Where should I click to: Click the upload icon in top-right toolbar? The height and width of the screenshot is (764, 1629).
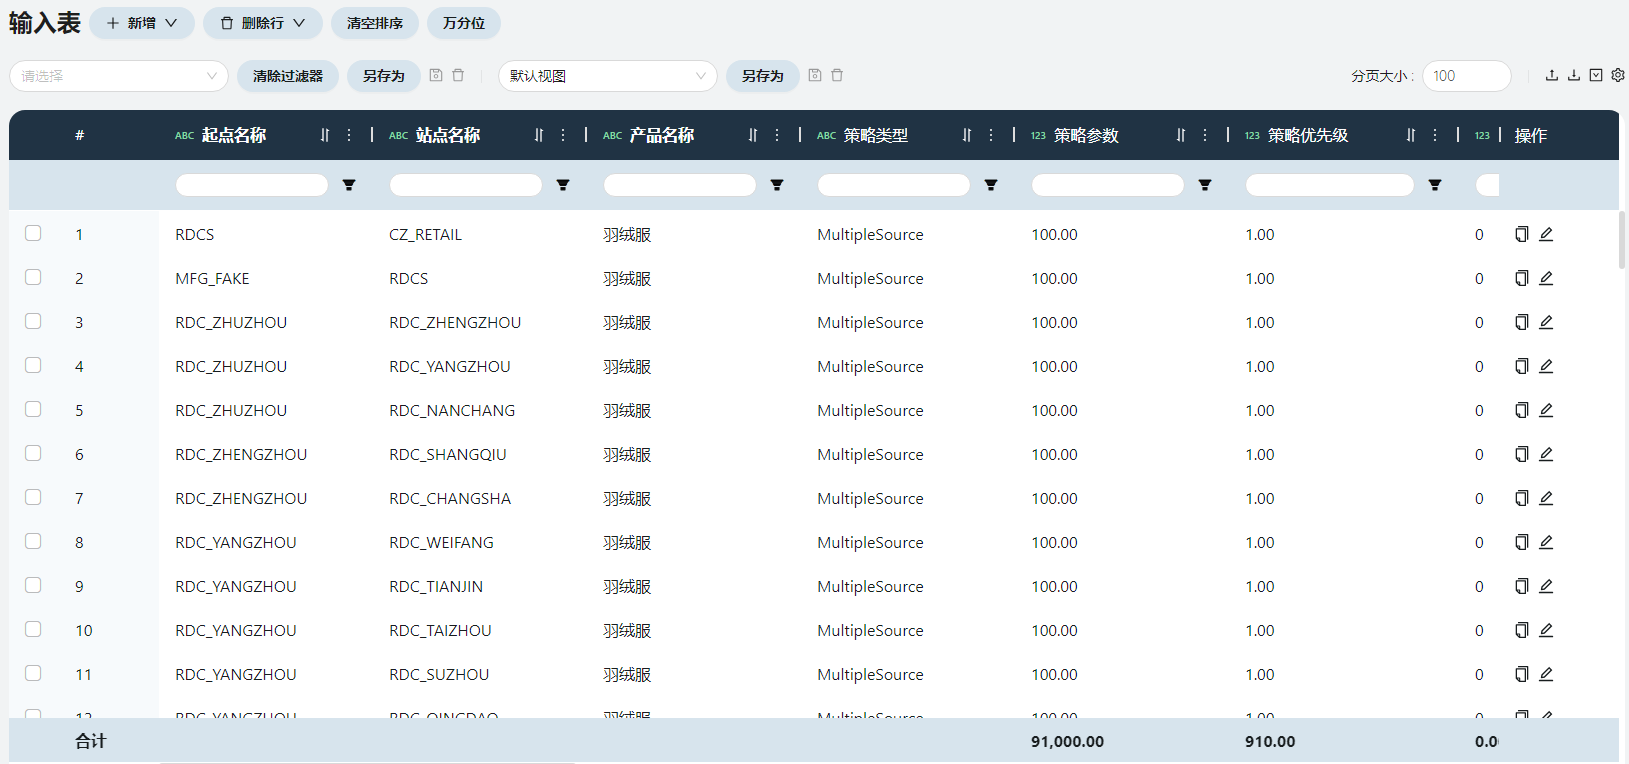point(1552,75)
